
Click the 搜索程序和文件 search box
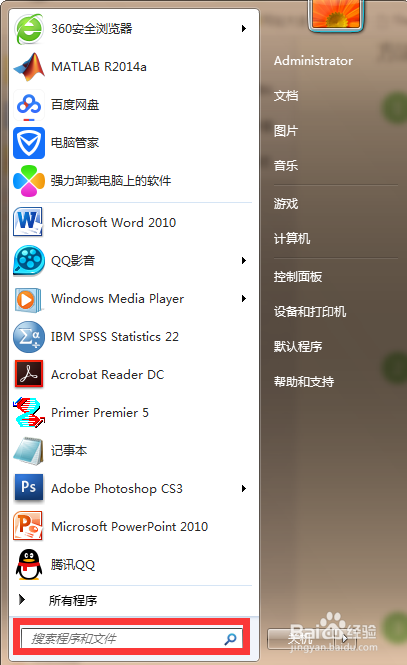(132, 638)
